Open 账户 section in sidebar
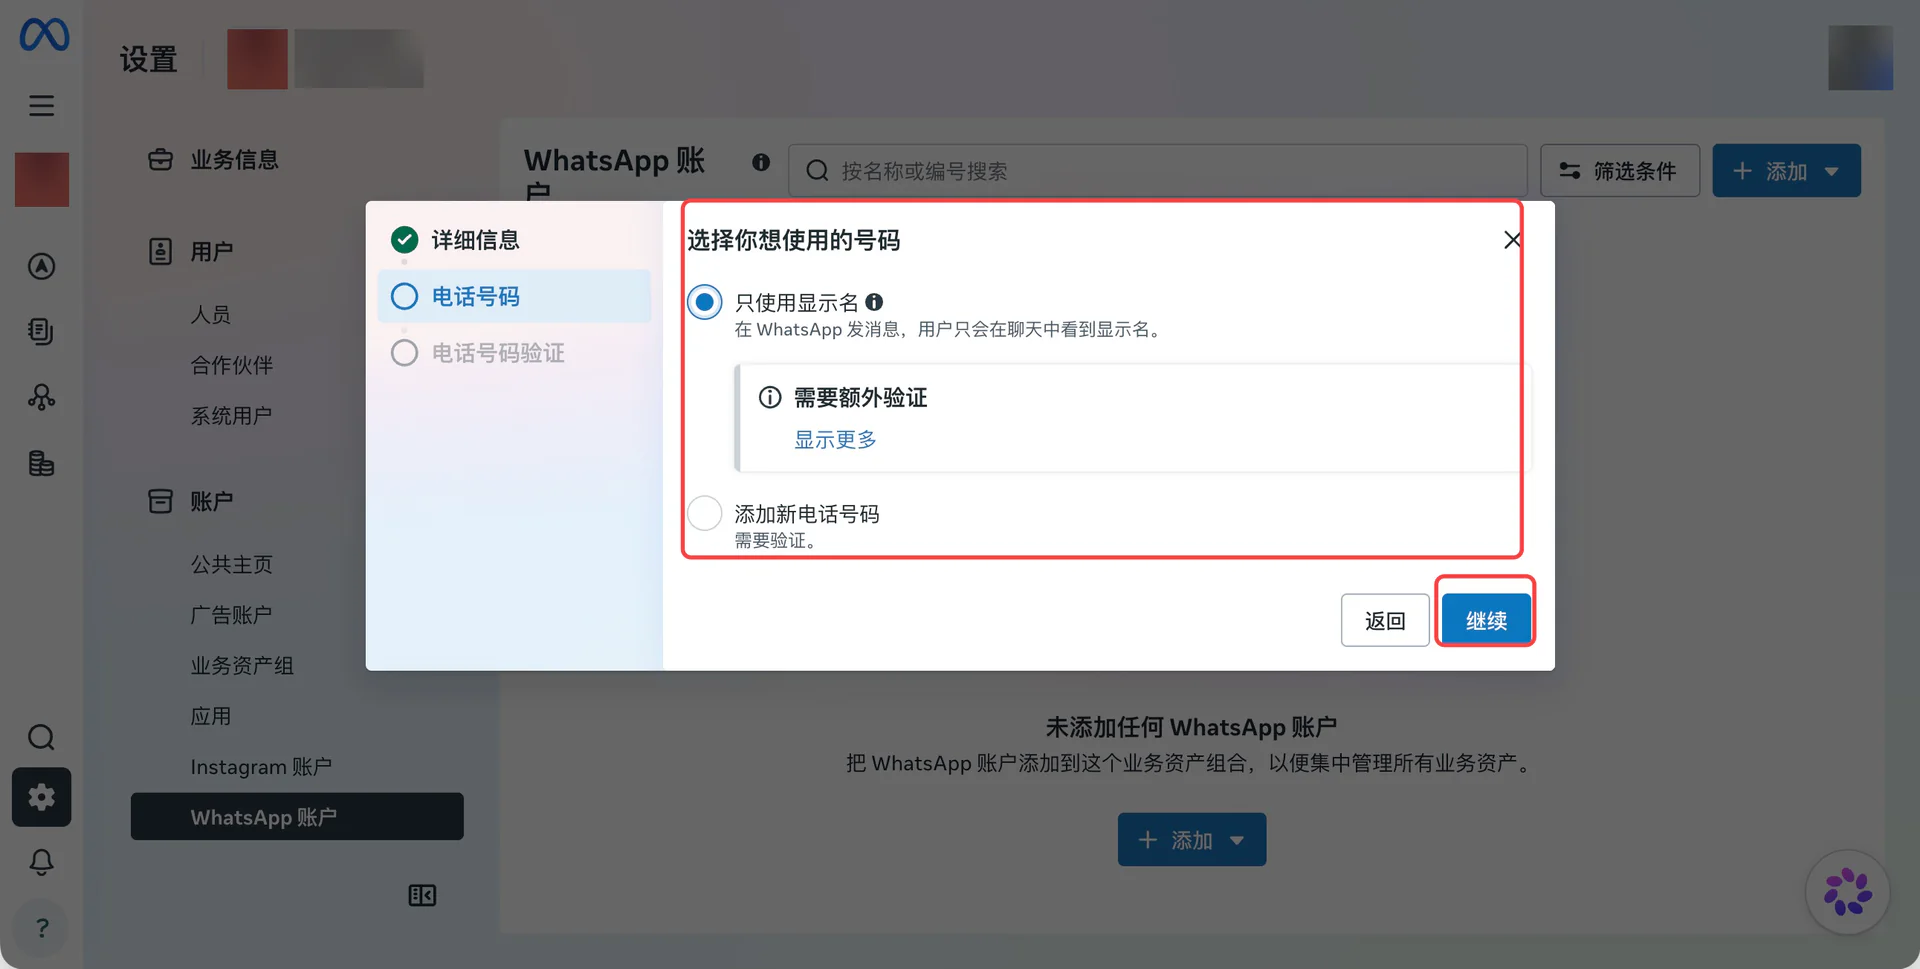Screen dimensions: 1920x969 212,502
